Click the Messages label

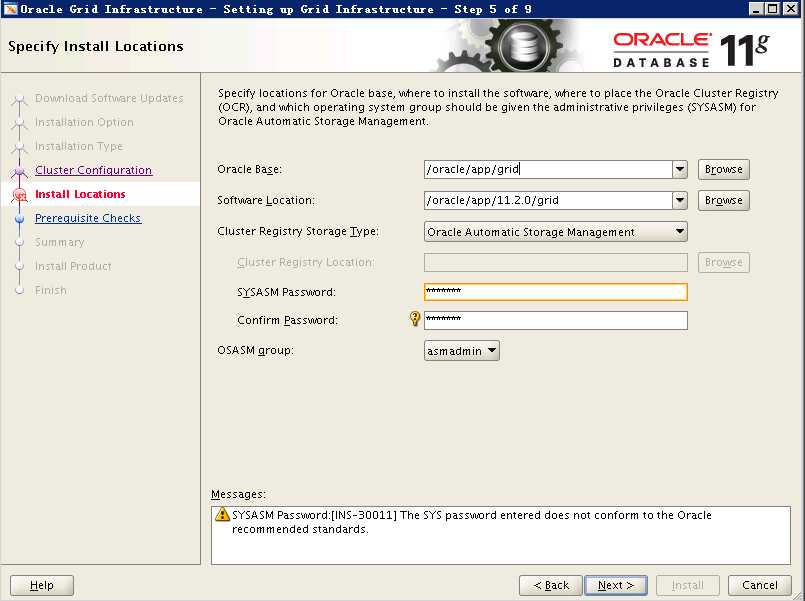pos(238,494)
